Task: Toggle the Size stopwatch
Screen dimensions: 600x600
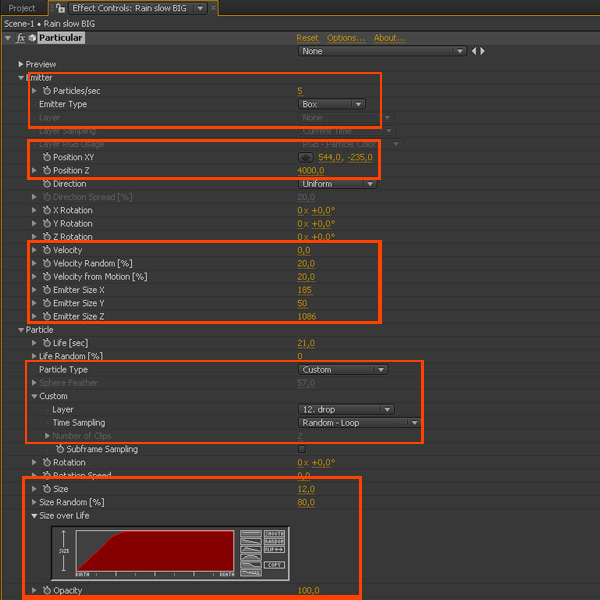Action: pos(47,489)
